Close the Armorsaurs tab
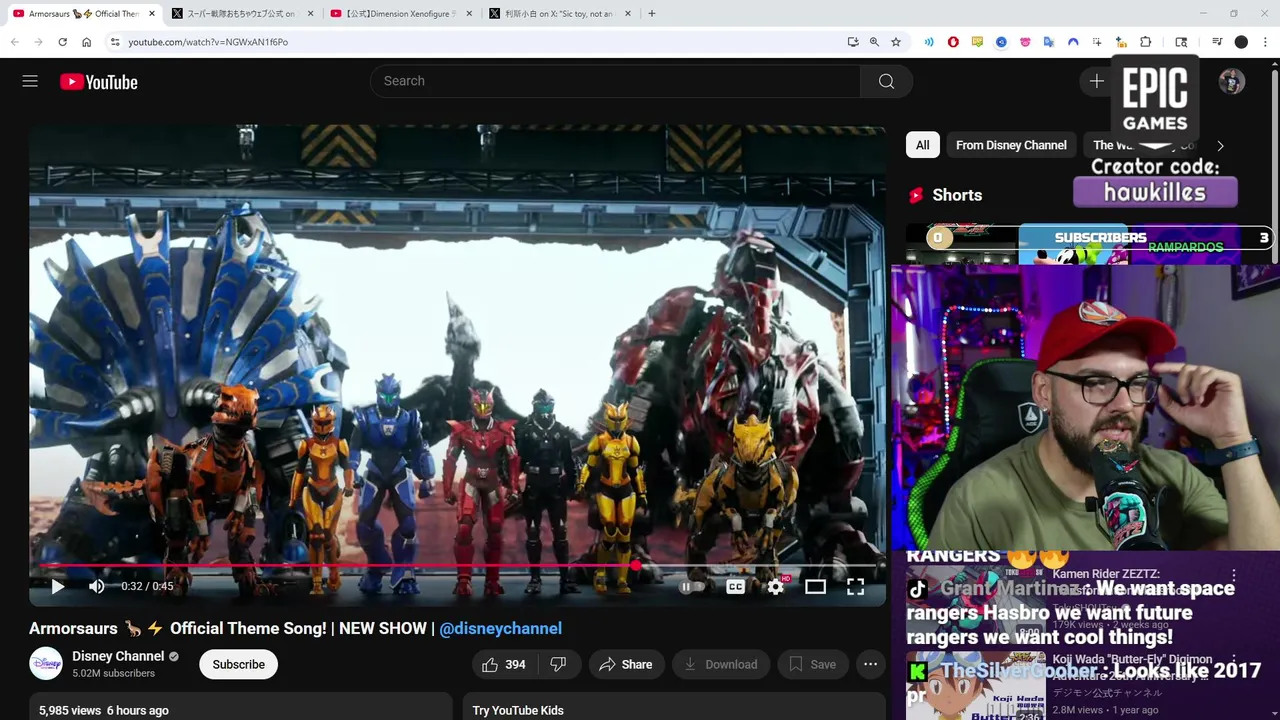 (152, 14)
